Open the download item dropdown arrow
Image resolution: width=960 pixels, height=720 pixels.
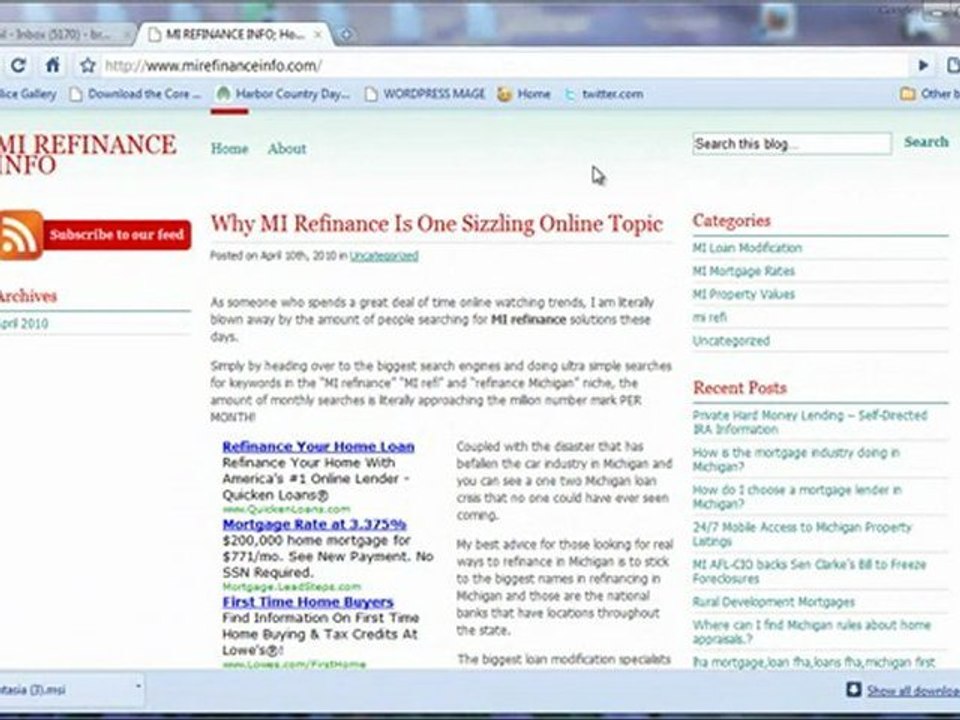click(138, 686)
